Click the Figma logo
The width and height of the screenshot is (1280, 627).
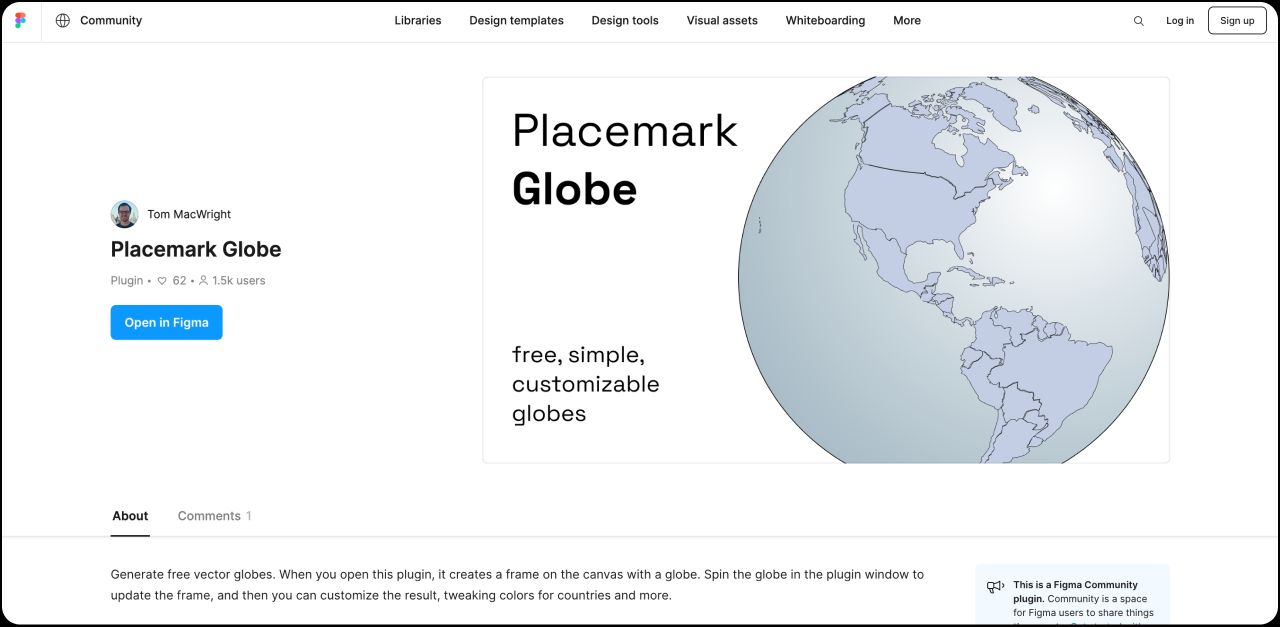(20, 20)
